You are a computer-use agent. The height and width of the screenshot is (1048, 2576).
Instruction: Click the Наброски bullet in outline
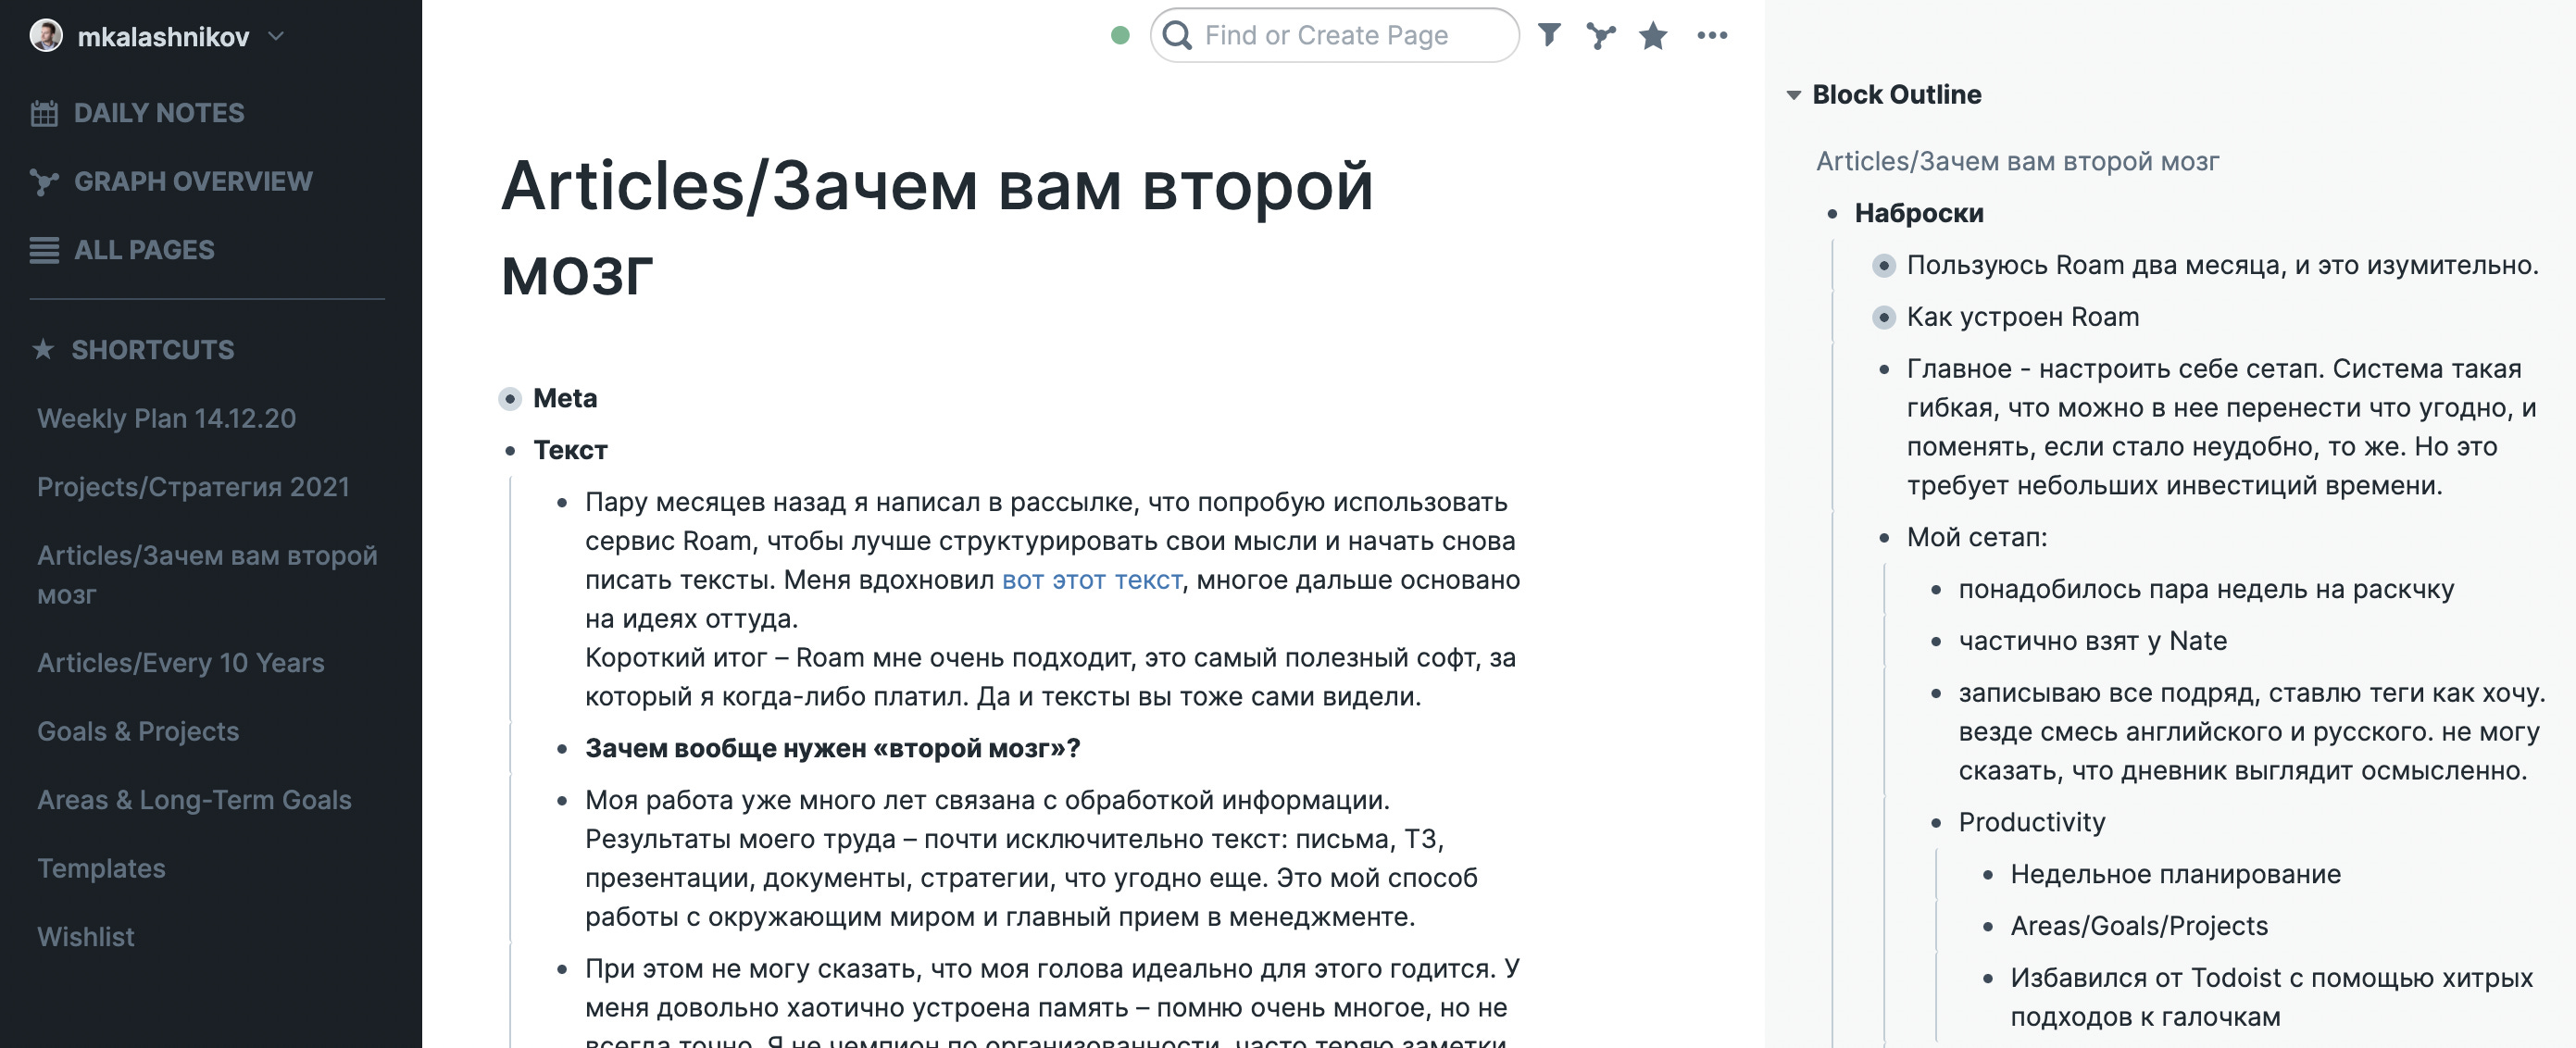[1832, 214]
